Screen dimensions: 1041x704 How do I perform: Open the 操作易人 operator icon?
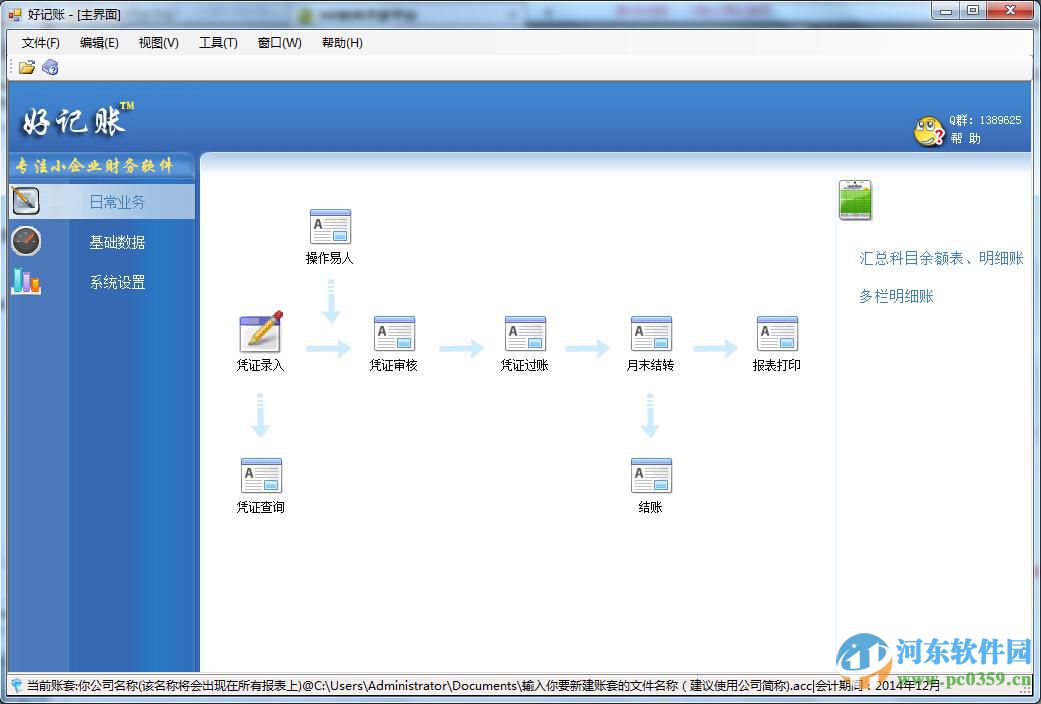[330, 225]
